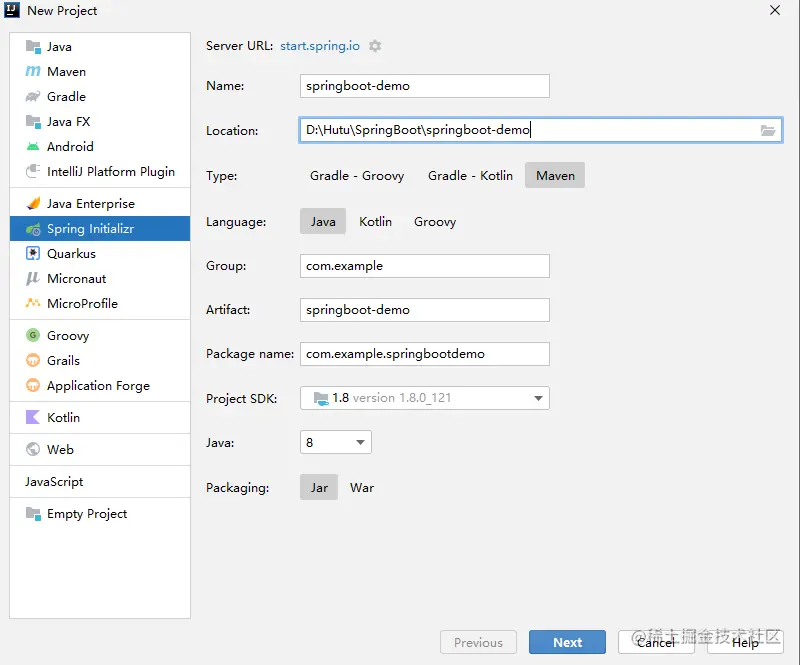The width and height of the screenshot is (800, 665).
Task: Set packaging to Jar
Action: pyautogui.click(x=319, y=487)
